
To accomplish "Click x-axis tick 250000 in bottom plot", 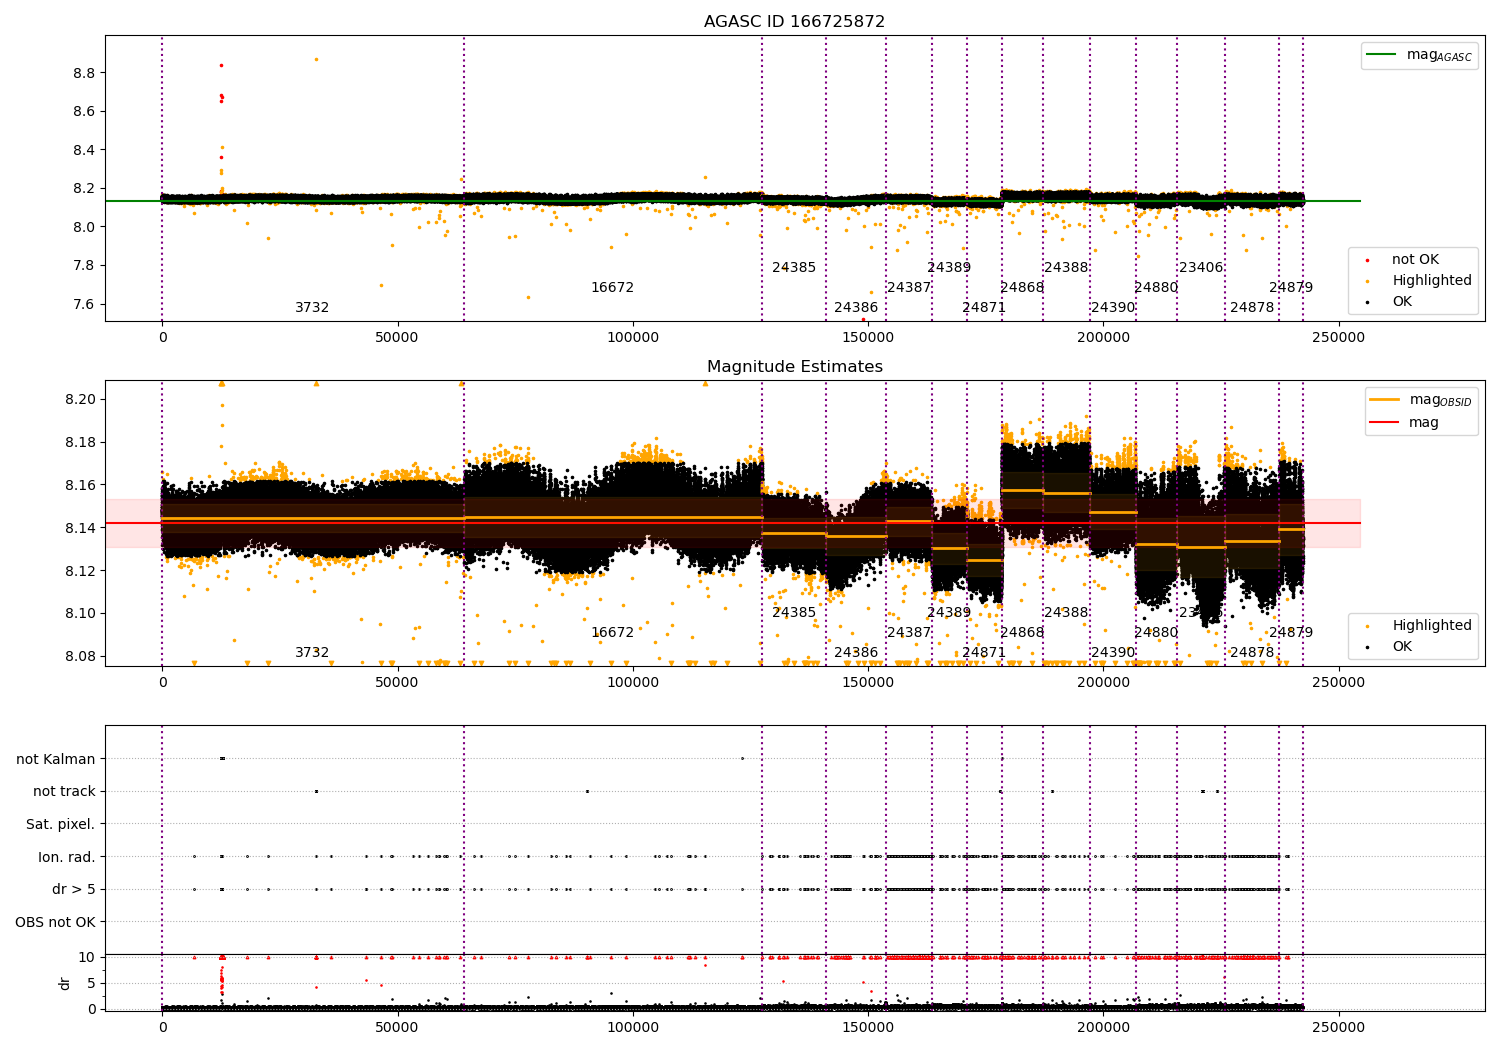I will (1338, 1027).
